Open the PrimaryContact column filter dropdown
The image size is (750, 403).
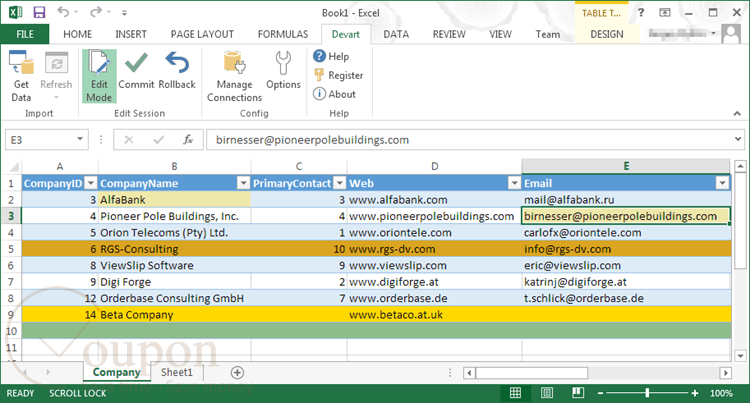(340, 183)
